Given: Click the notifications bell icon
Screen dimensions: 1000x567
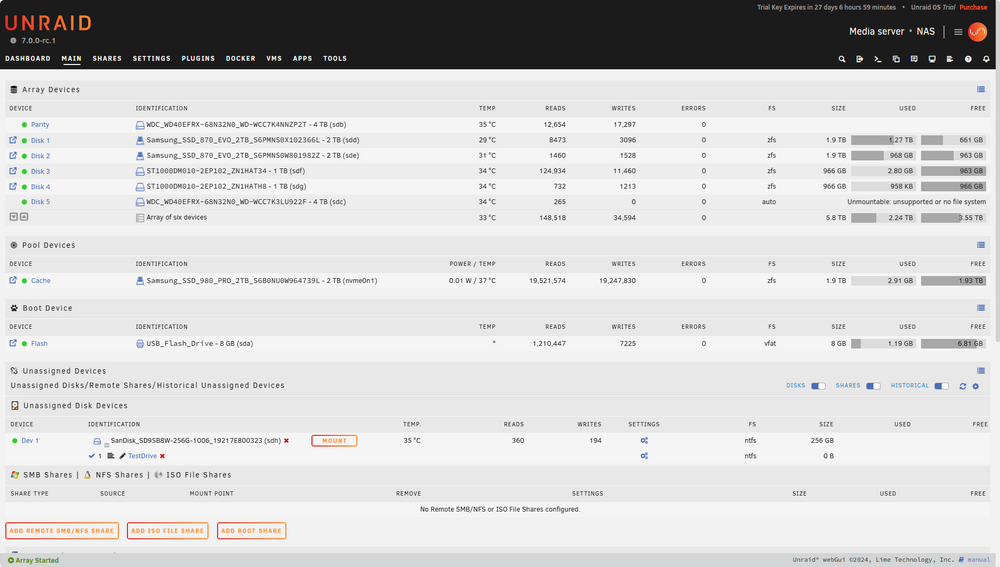Looking at the screenshot, I should click(986, 59).
